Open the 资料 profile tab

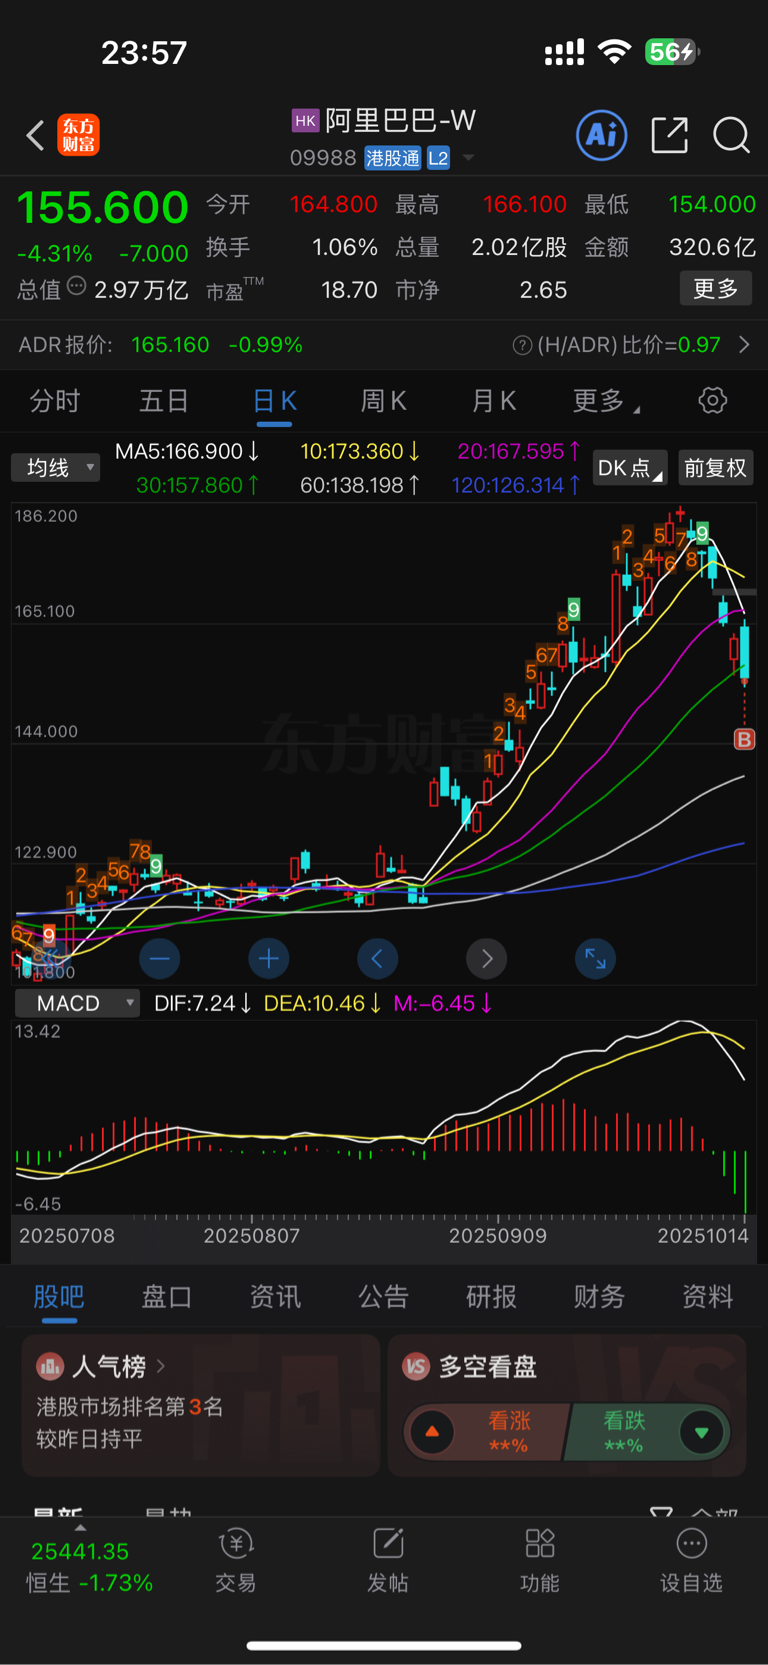coord(707,1296)
